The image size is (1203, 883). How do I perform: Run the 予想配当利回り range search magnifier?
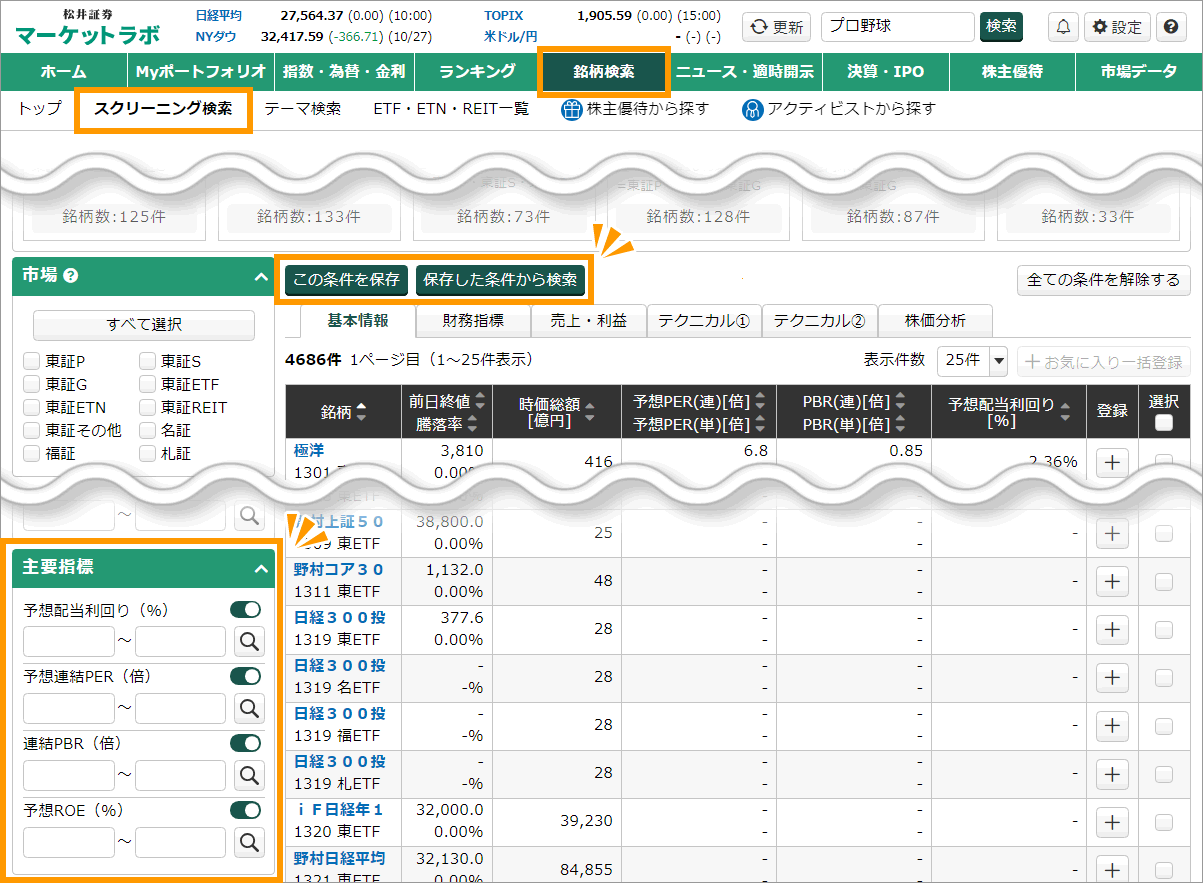248,641
